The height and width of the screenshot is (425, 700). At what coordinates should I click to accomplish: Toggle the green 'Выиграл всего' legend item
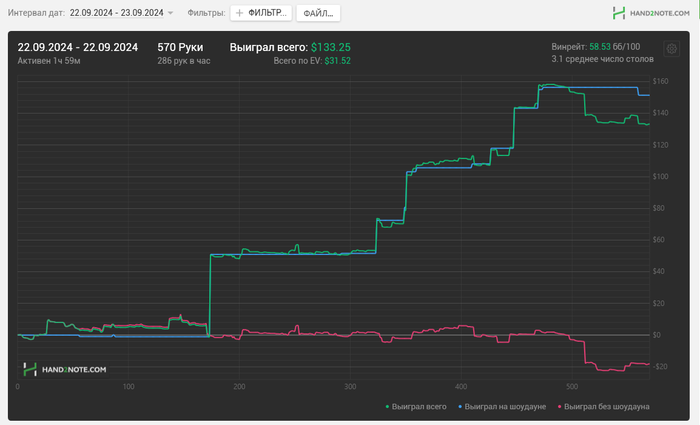416,407
